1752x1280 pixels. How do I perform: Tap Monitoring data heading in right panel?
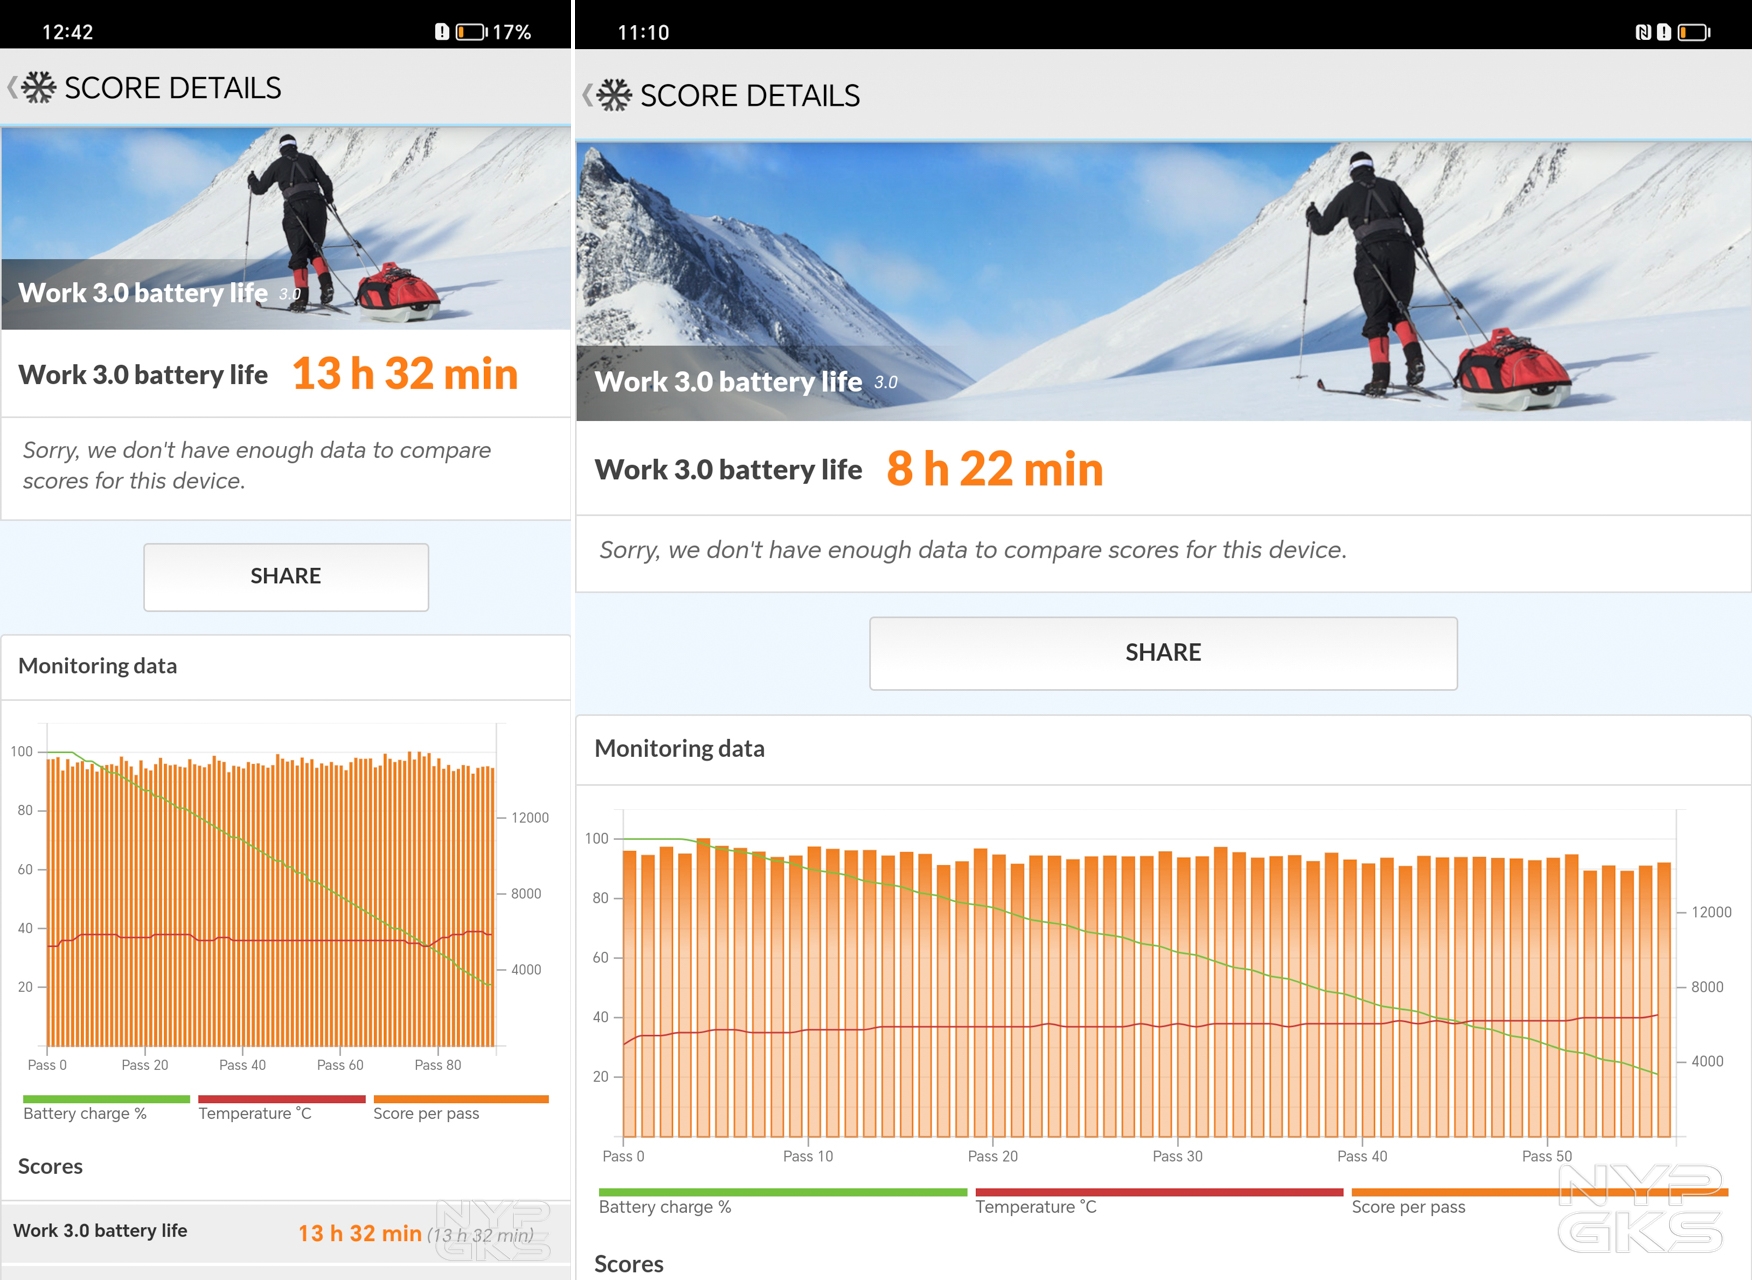(x=679, y=749)
